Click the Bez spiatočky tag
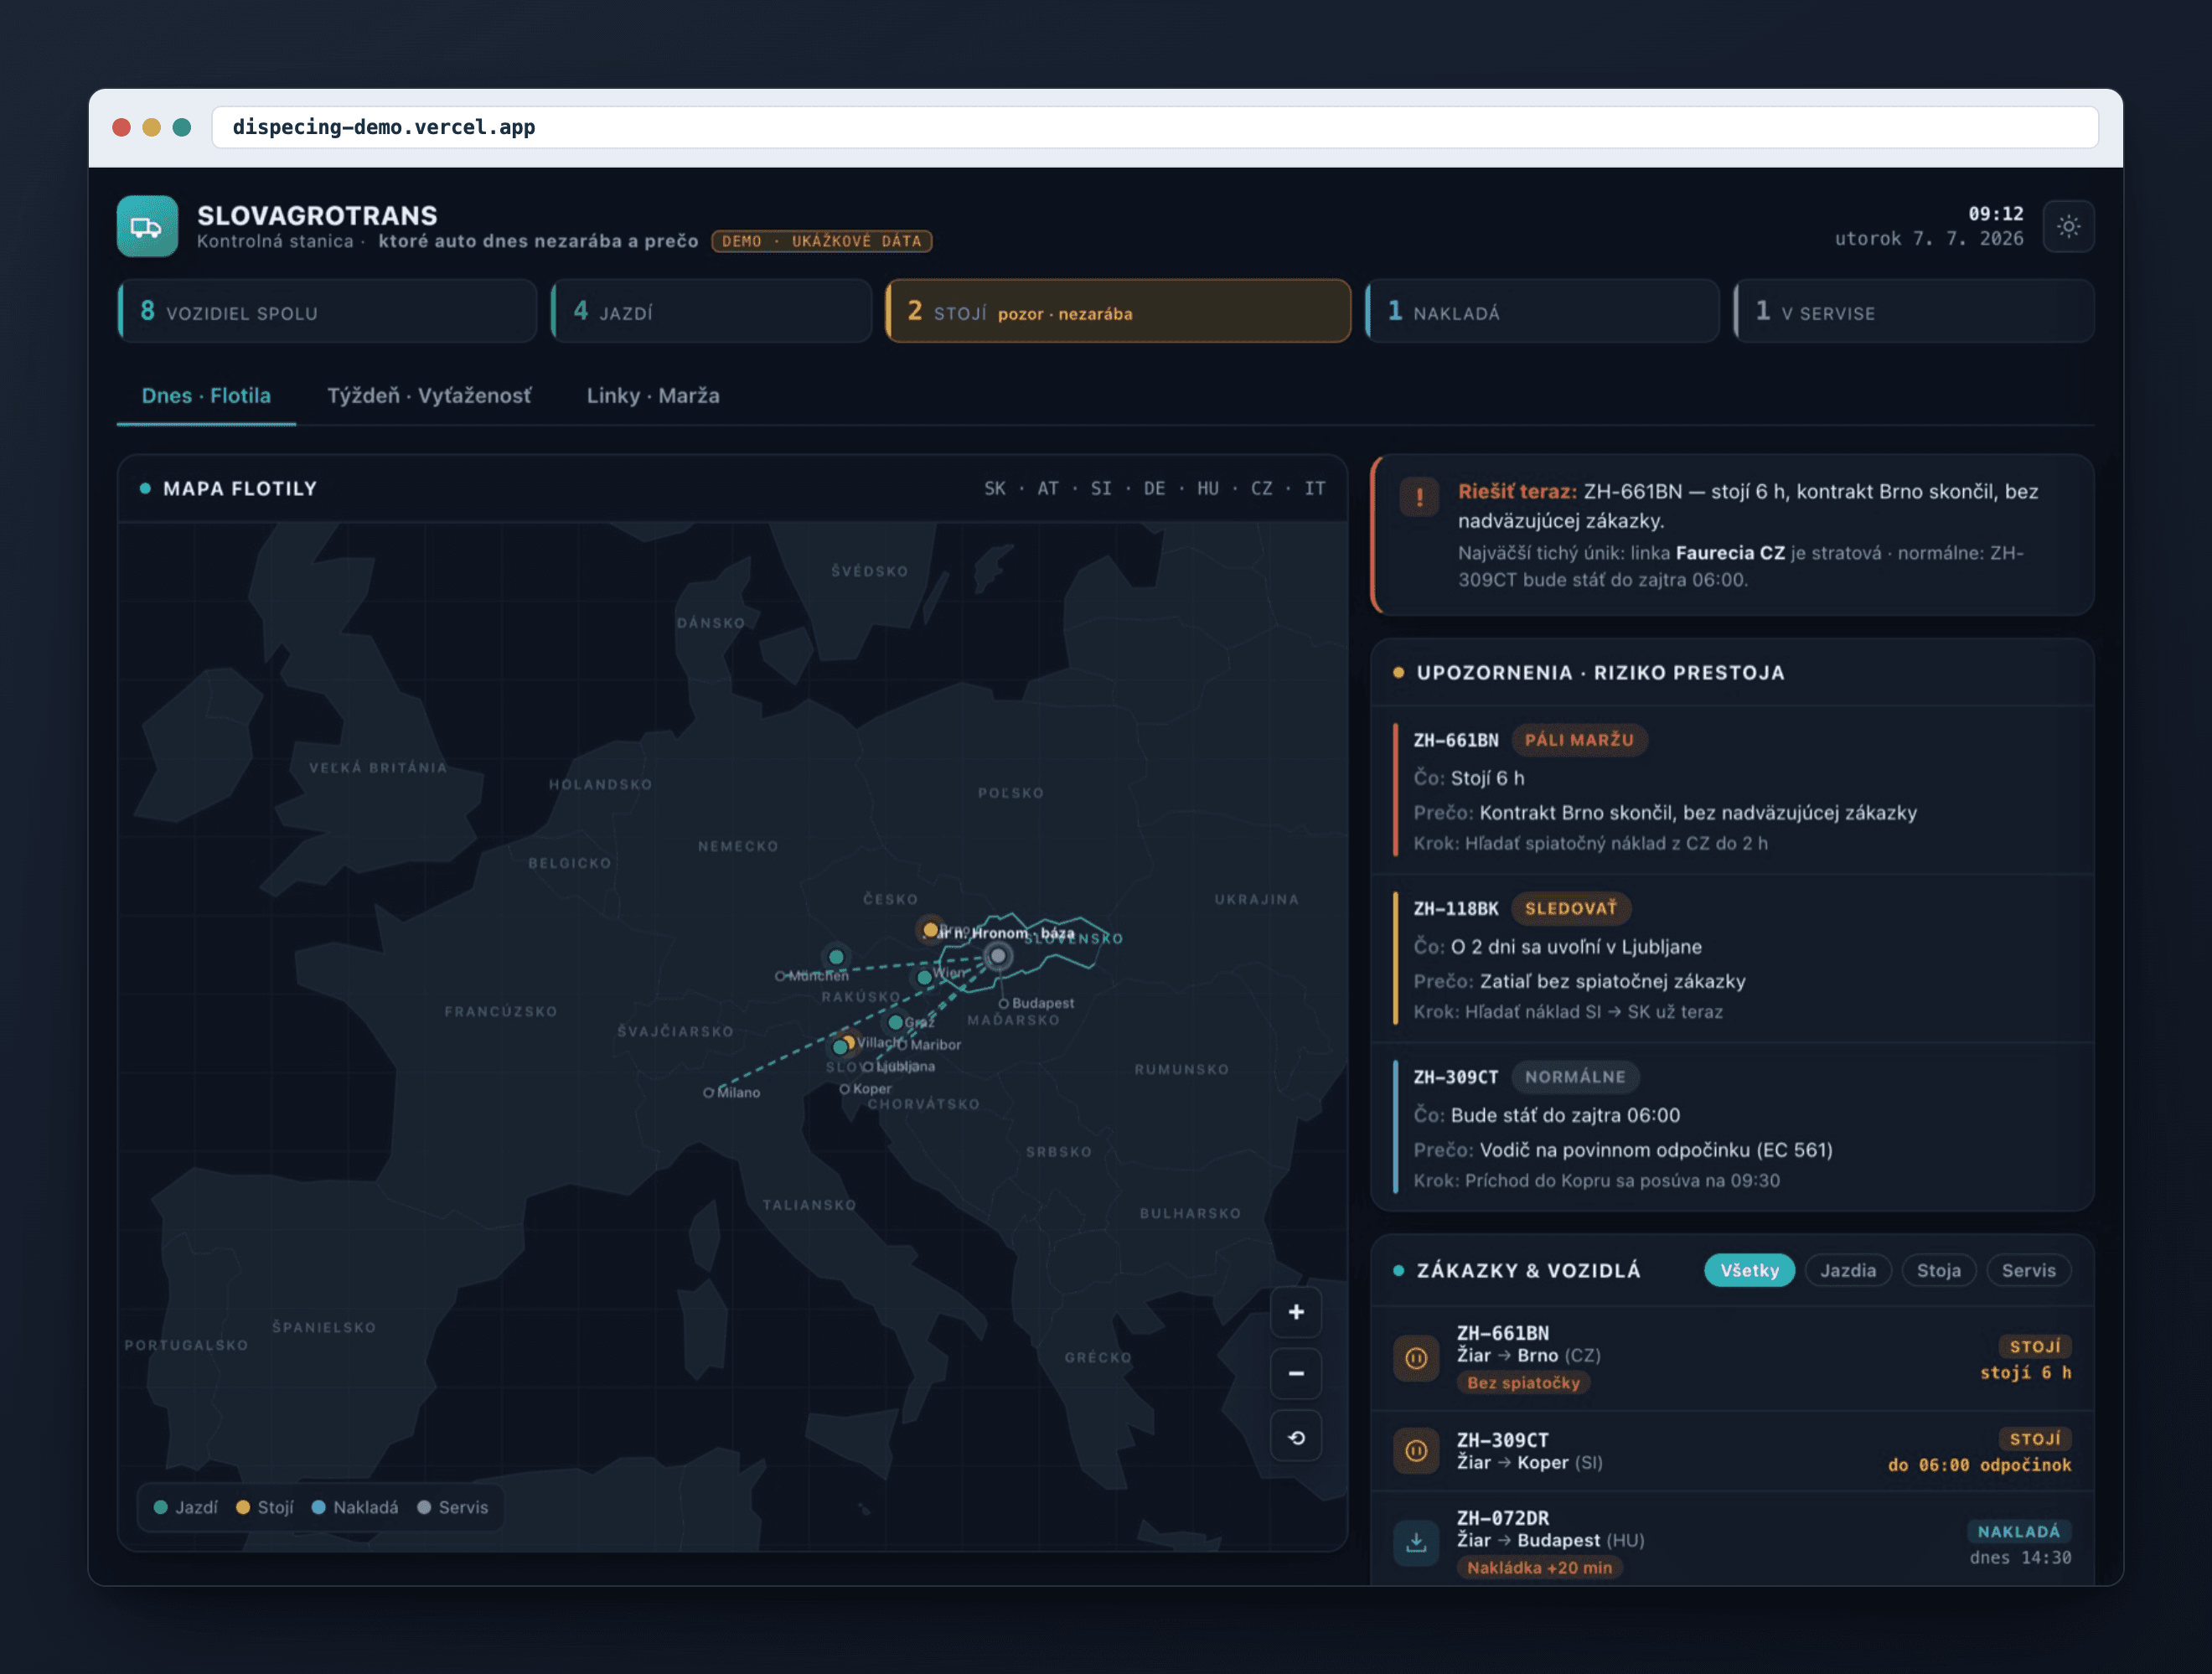The height and width of the screenshot is (1674, 2212). click(x=1523, y=1383)
